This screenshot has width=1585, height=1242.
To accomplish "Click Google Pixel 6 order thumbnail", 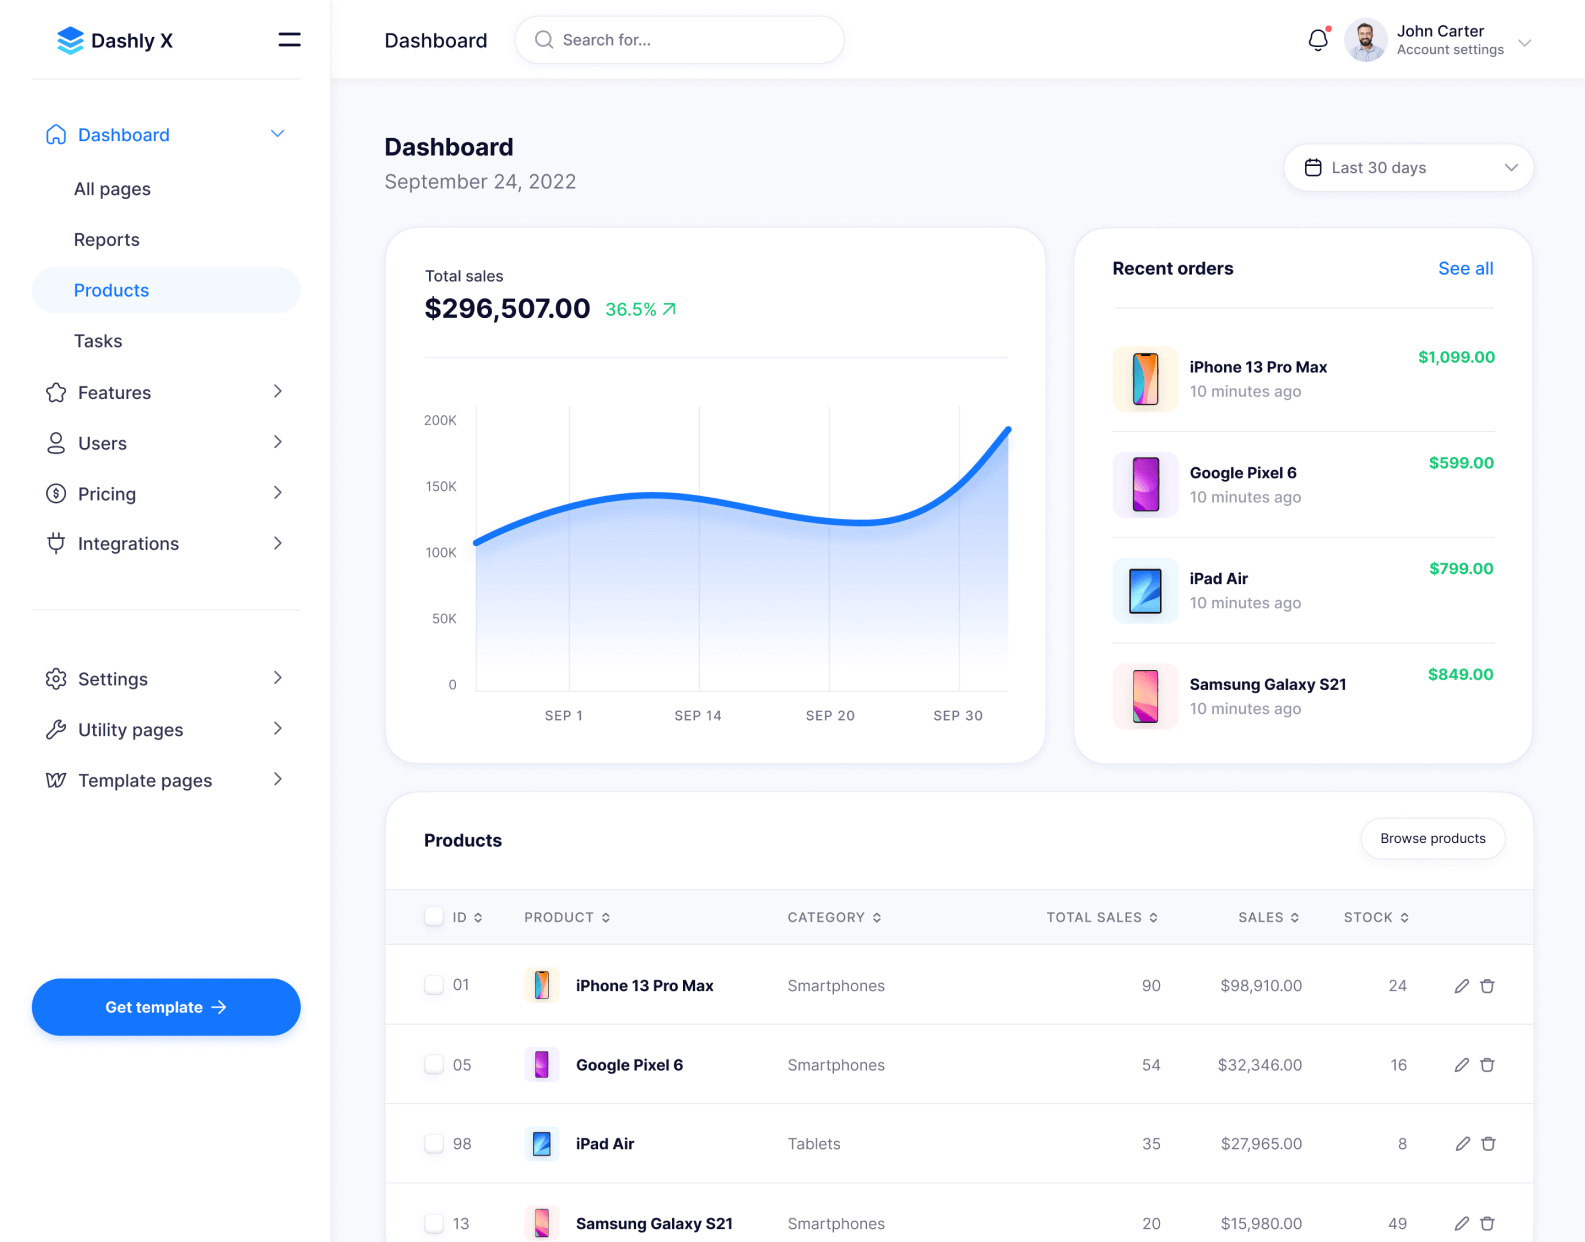I will (1145, 484).
